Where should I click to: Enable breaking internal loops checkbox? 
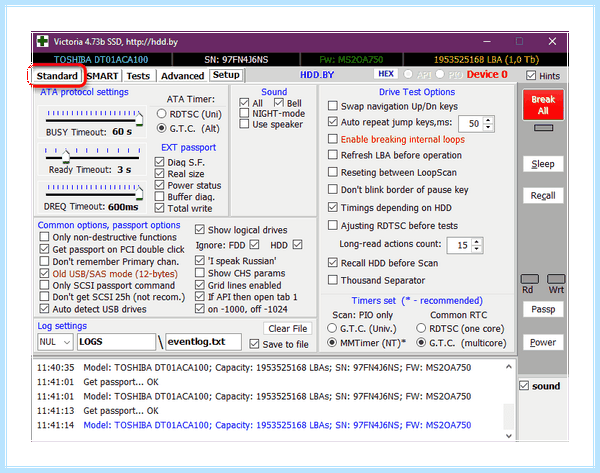click(x=333, y=139)
